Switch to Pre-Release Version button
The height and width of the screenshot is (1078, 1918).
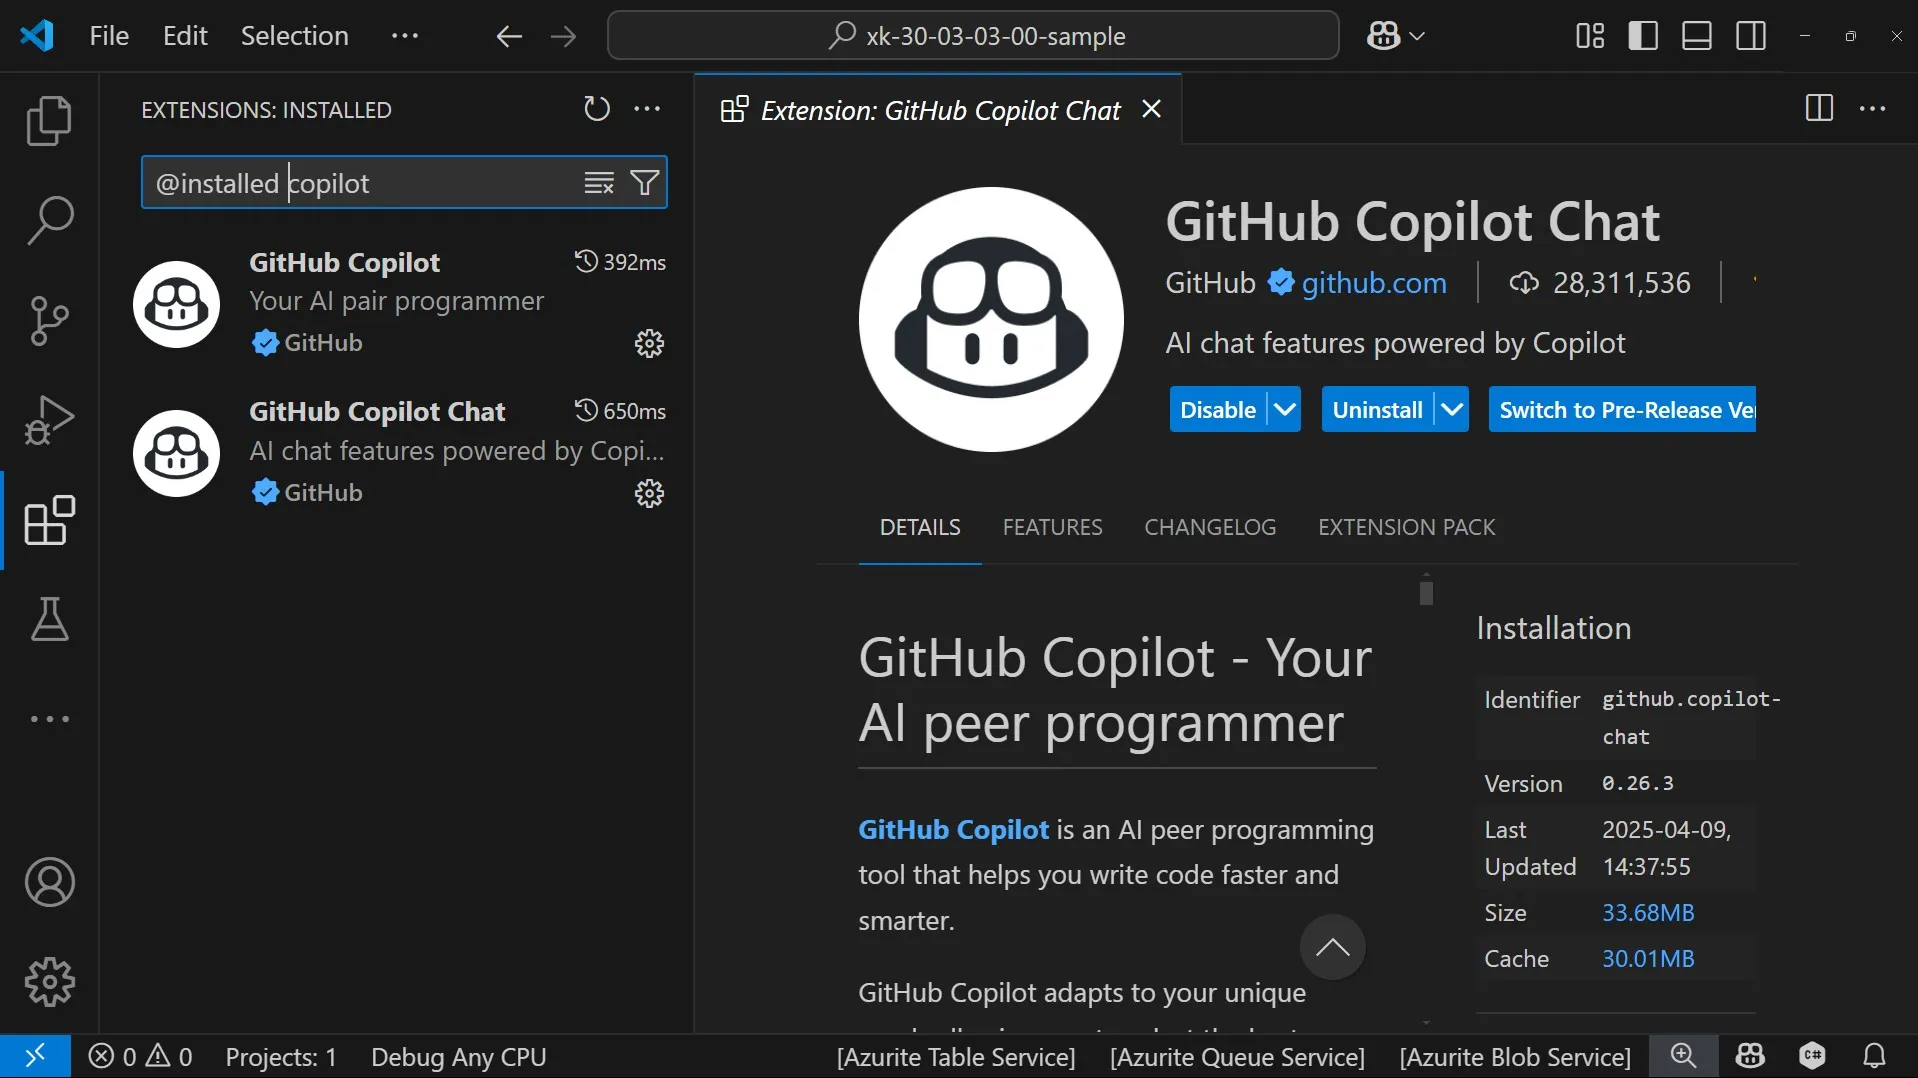[x=1622, y=410]
